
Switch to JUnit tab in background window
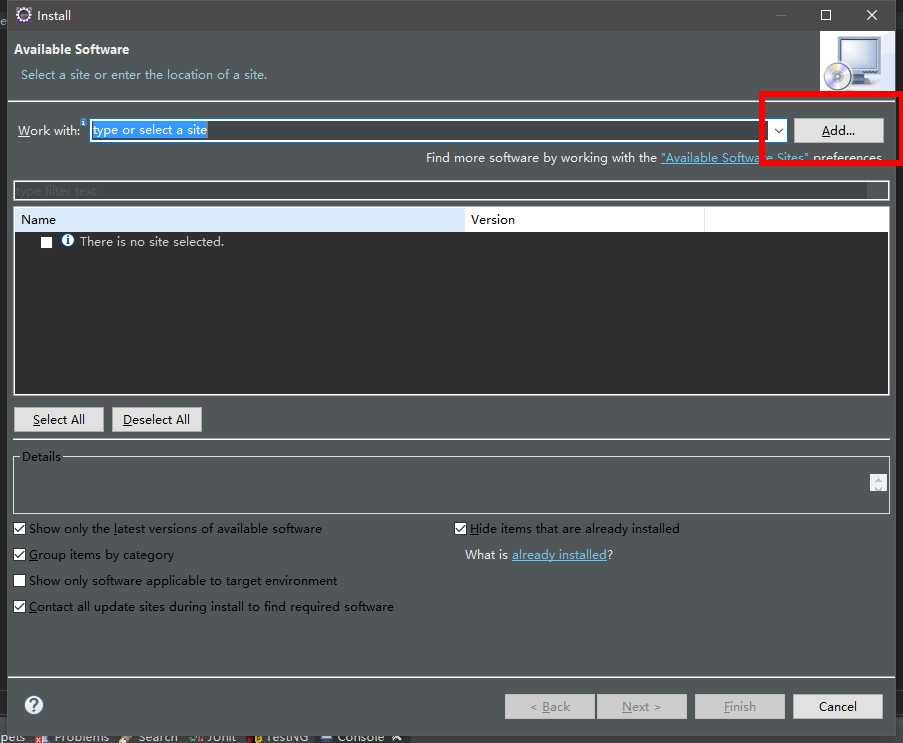pos(214,737)
